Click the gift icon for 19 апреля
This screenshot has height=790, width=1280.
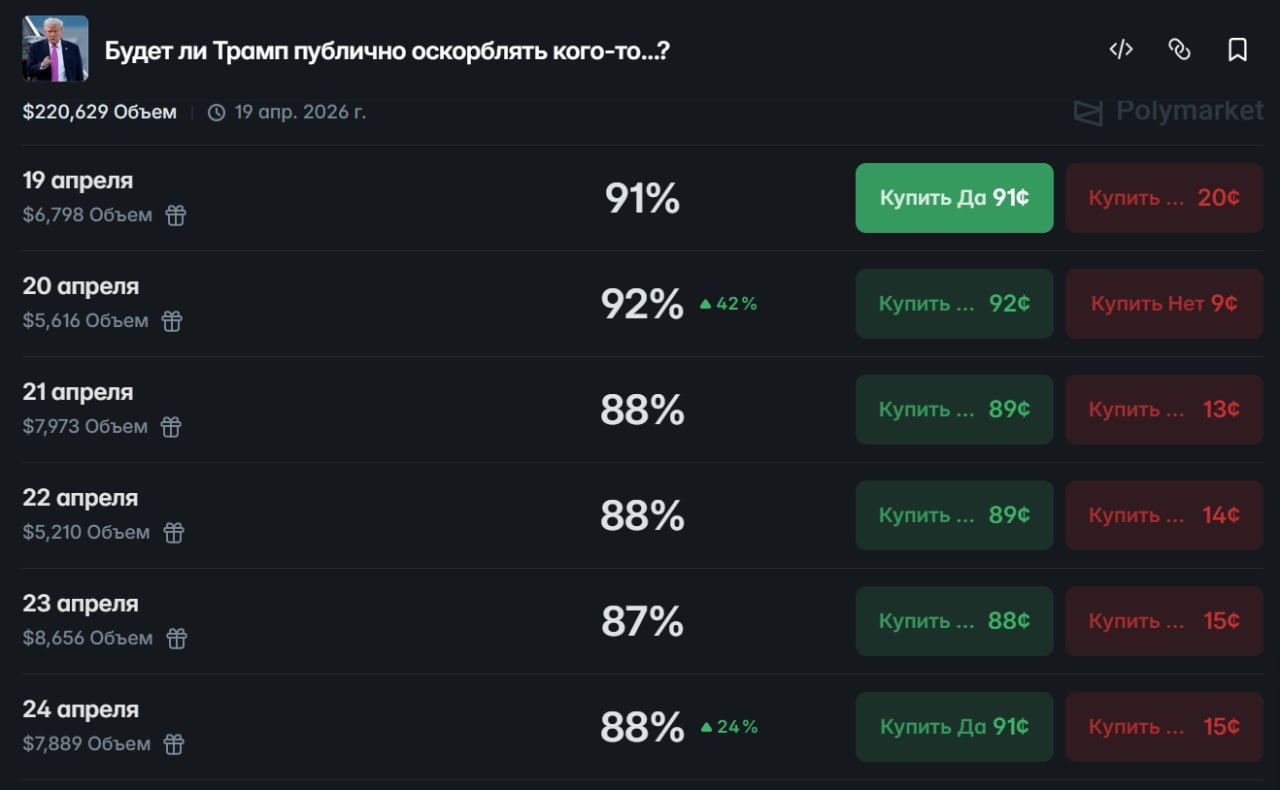click(x=176, y=215)
